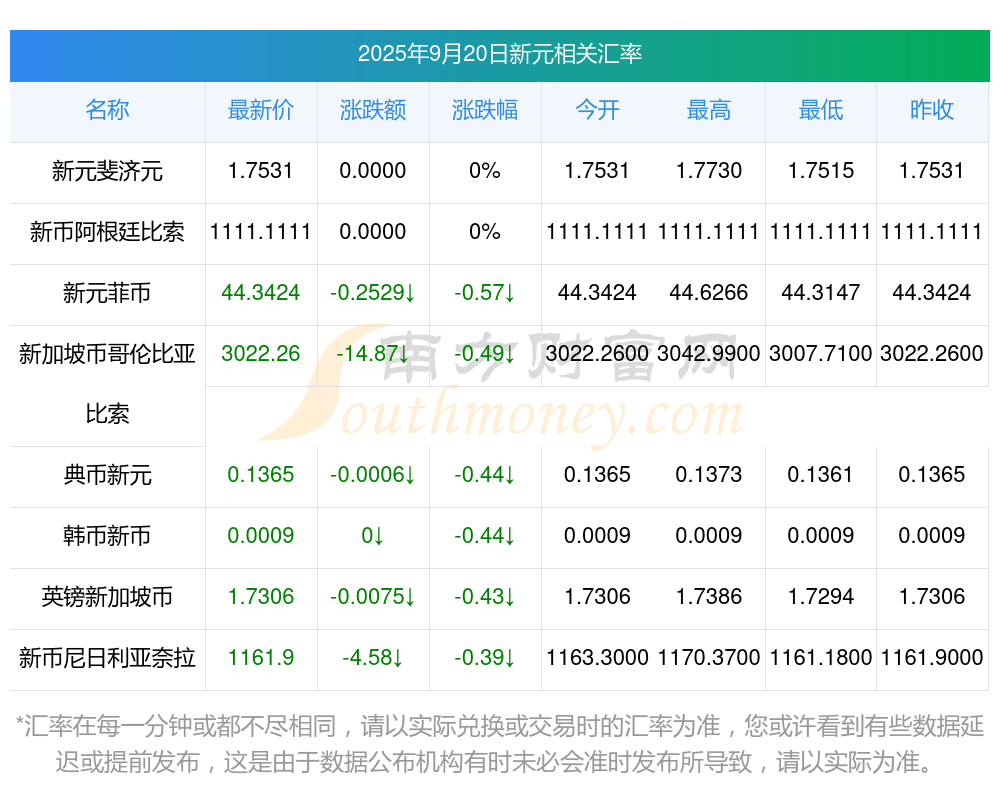The height and width of the screenshot is (793, 1000).
Task: Click 44.6266 highest value for 新元菲币
Action: tap(709, 293)
